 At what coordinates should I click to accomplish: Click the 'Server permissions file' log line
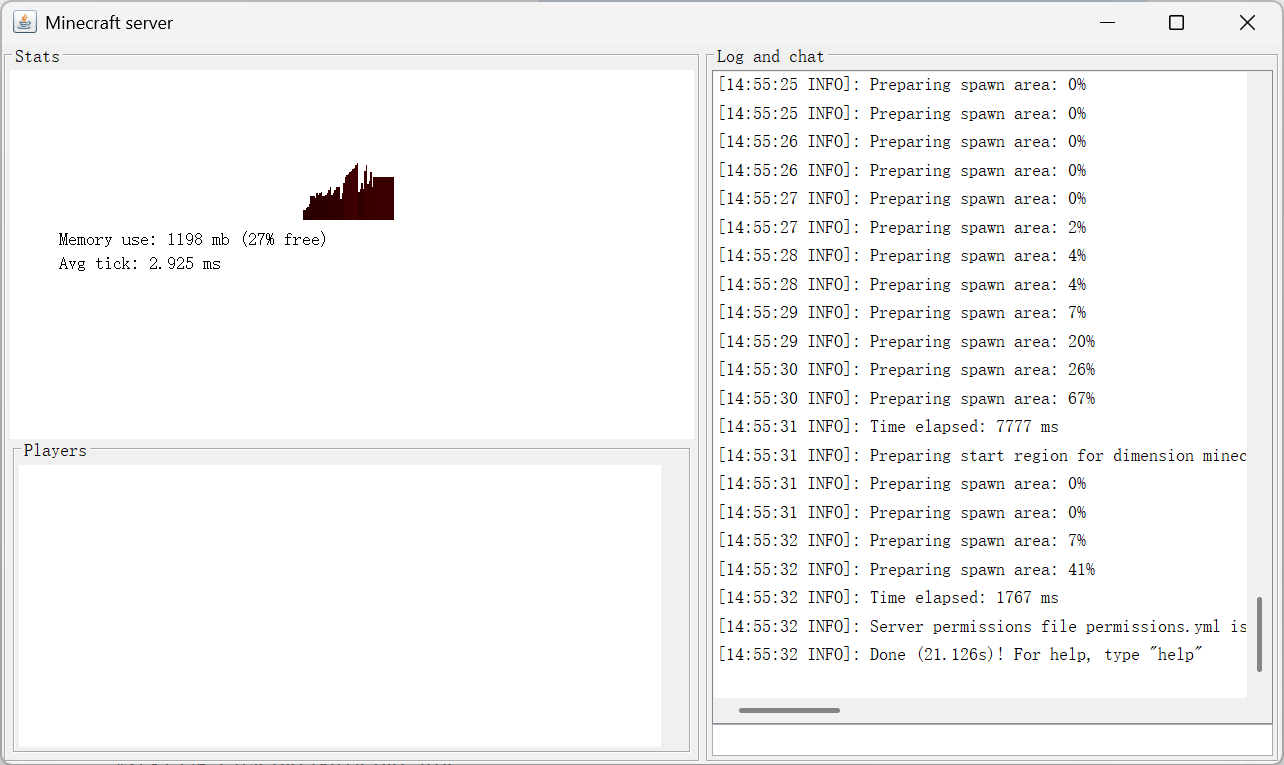point(982,627)
